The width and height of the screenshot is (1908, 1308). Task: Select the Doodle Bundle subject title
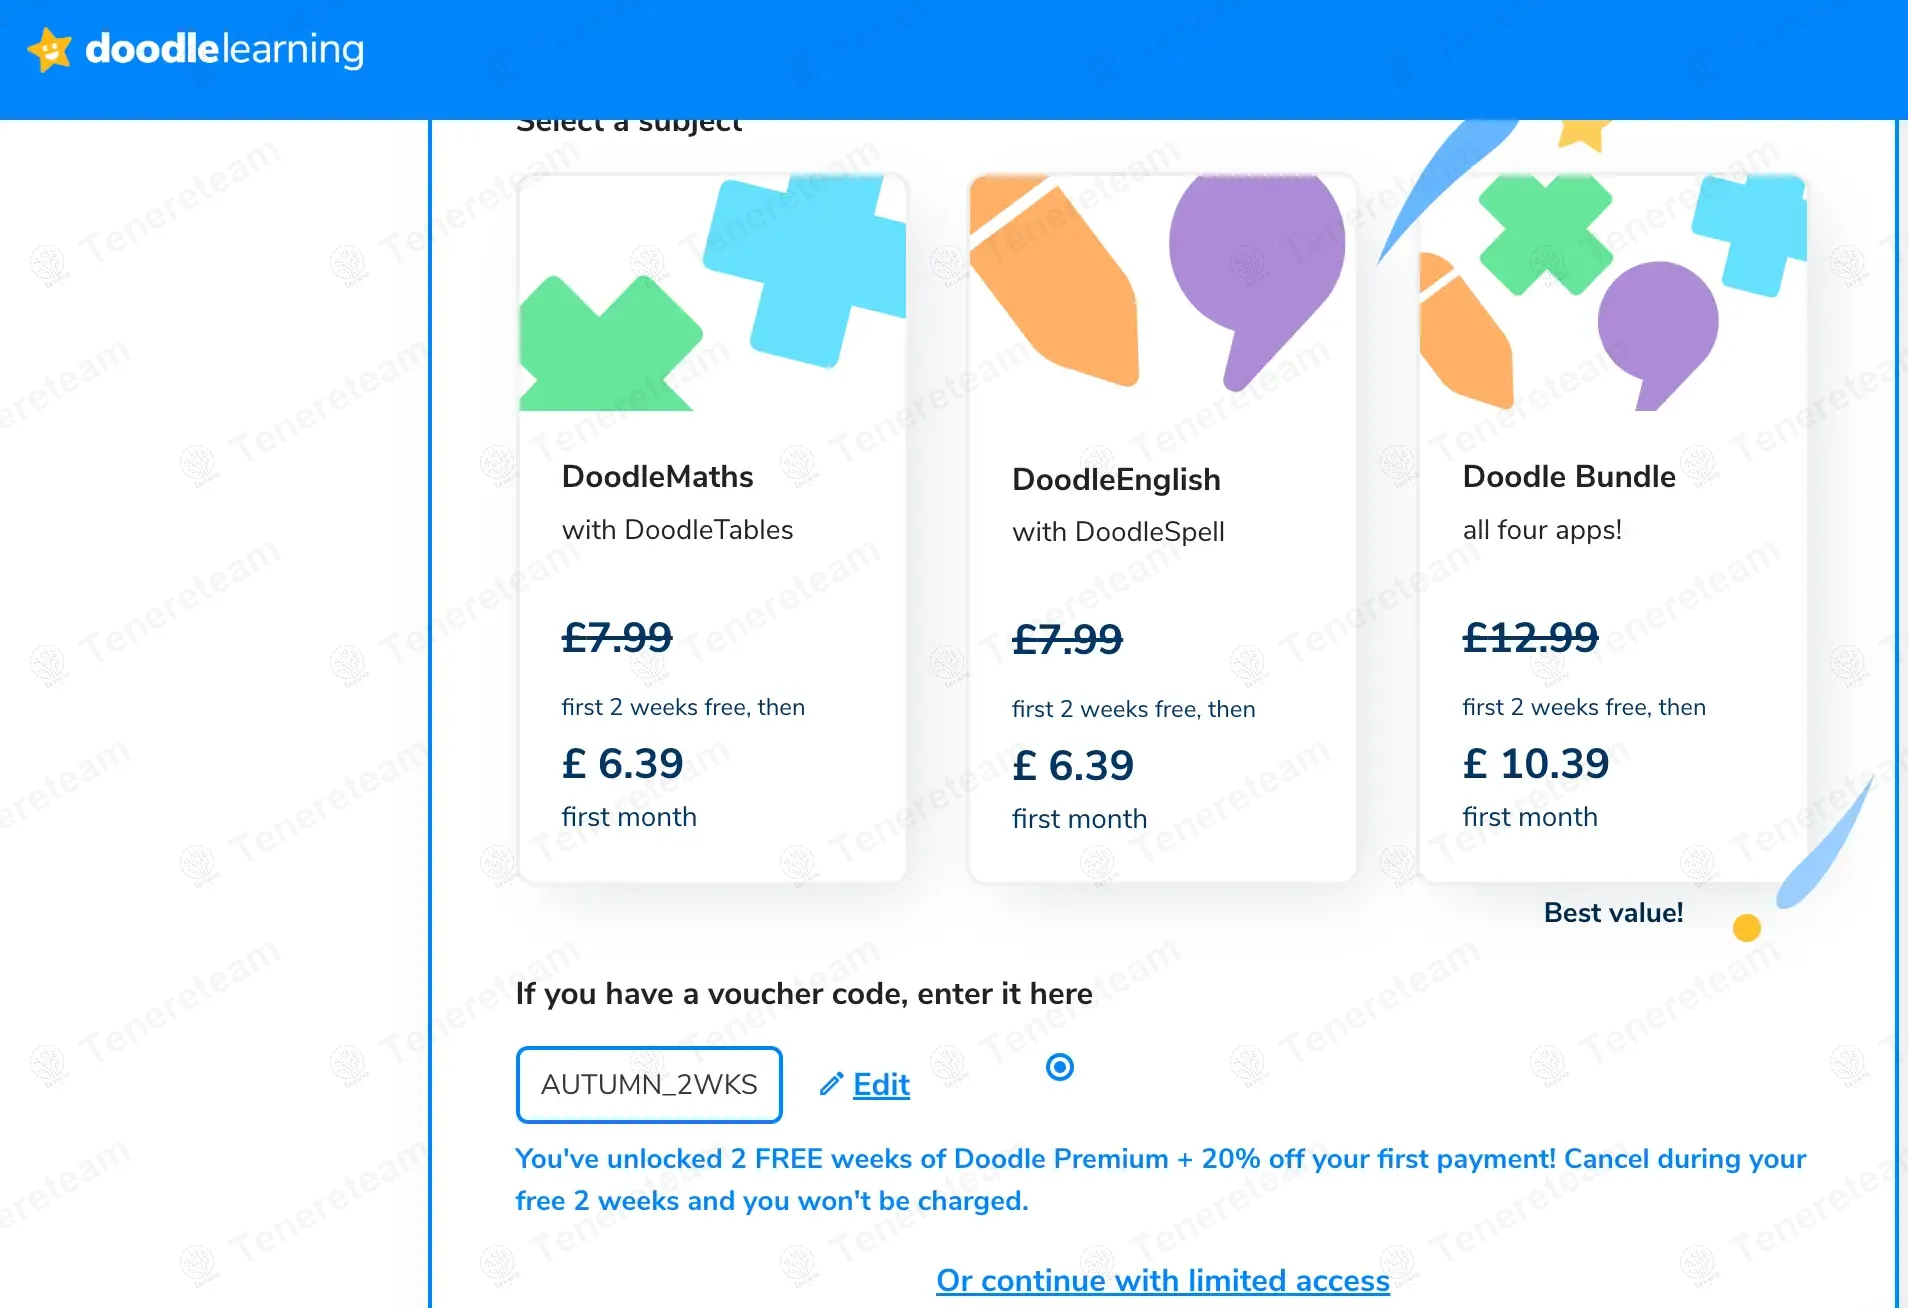click(x=1568, y=477)
